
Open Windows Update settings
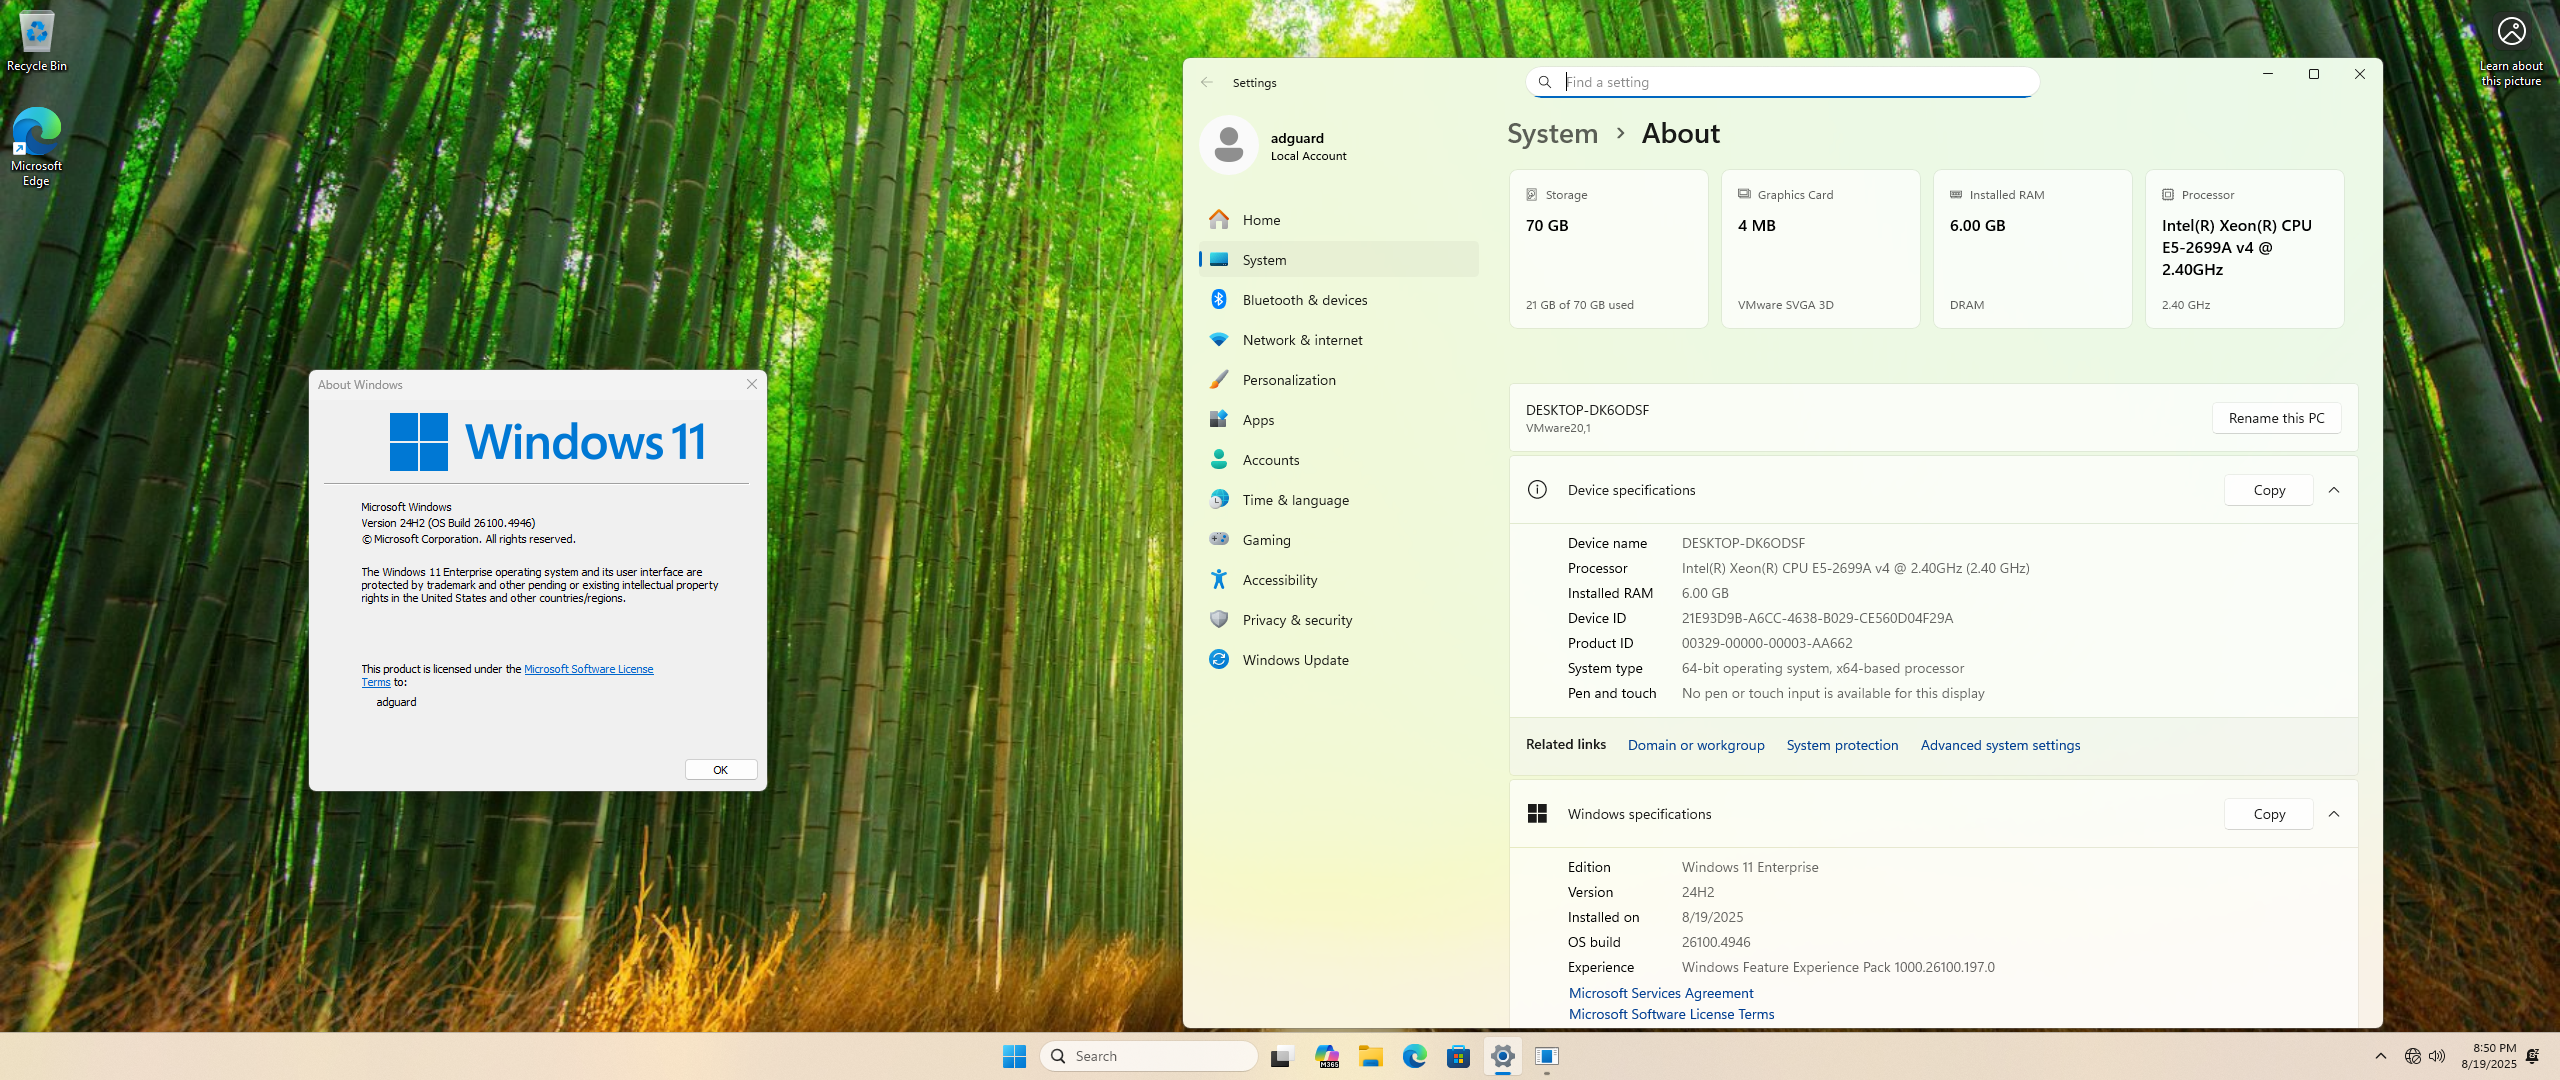[1338, 660]
